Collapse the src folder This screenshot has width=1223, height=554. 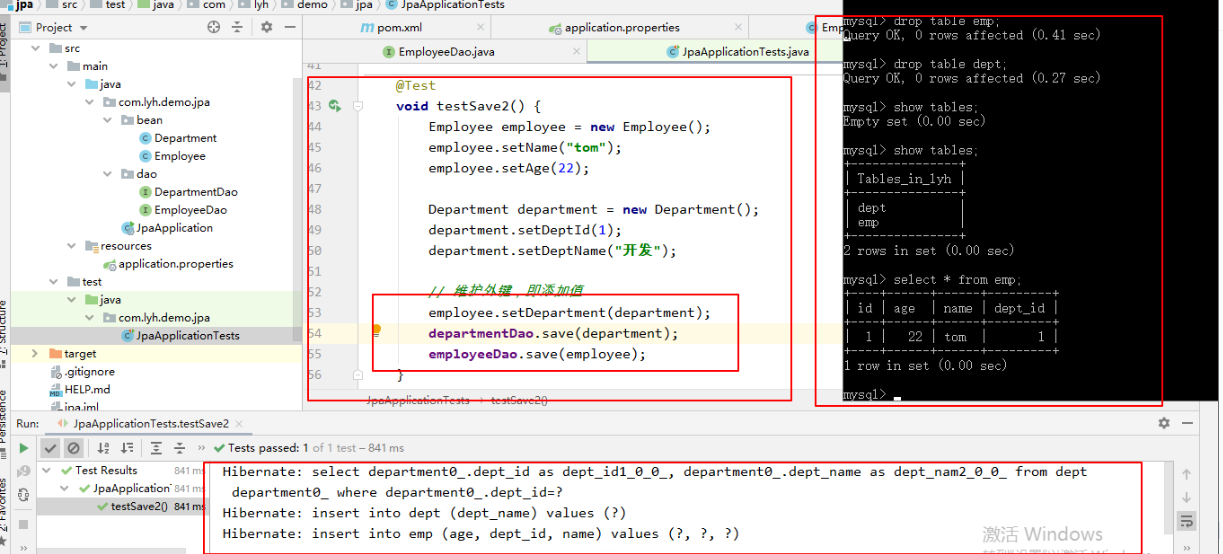36,48
